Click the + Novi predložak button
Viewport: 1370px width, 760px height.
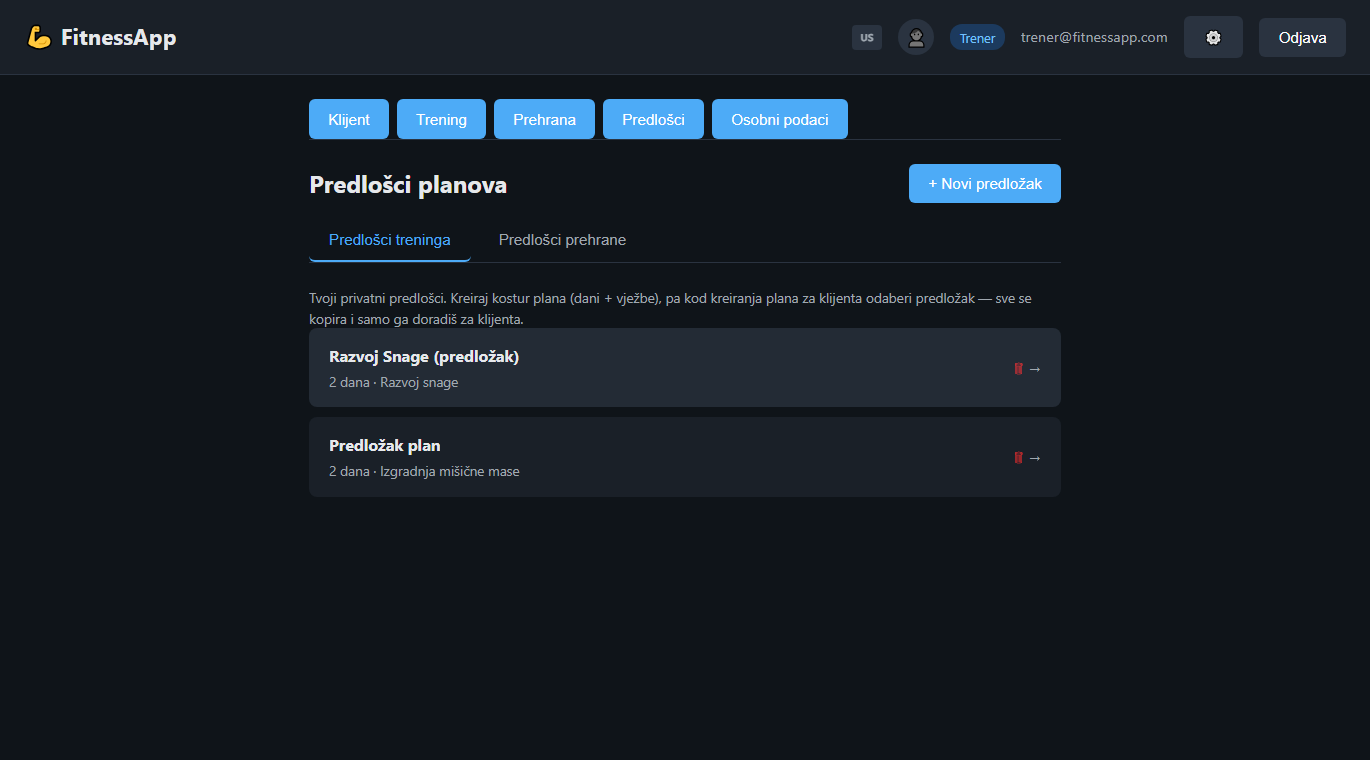pos(985,184)
